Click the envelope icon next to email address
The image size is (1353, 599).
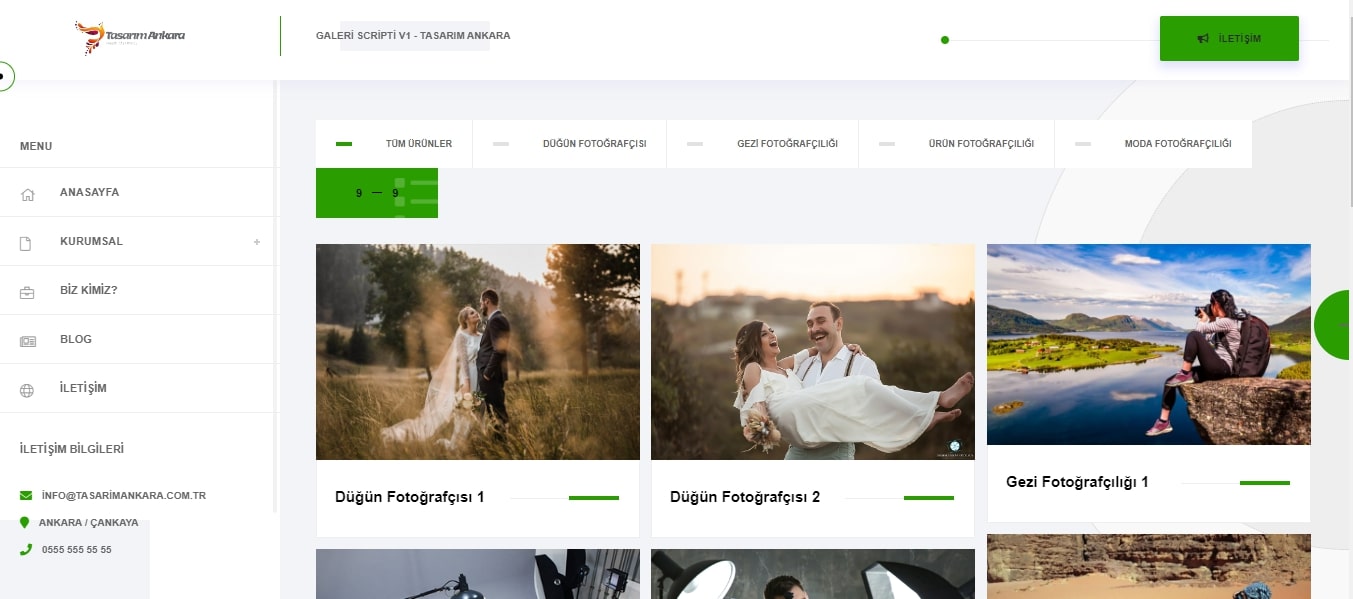(x=26, y=496)
